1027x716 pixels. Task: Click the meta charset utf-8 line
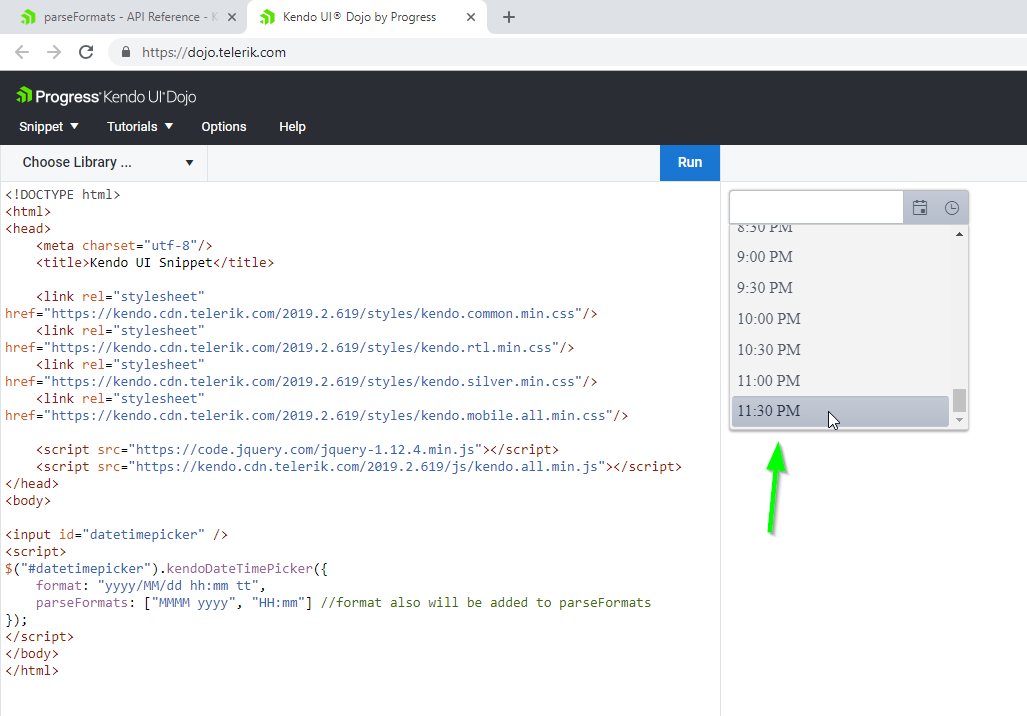coord(124,246)
